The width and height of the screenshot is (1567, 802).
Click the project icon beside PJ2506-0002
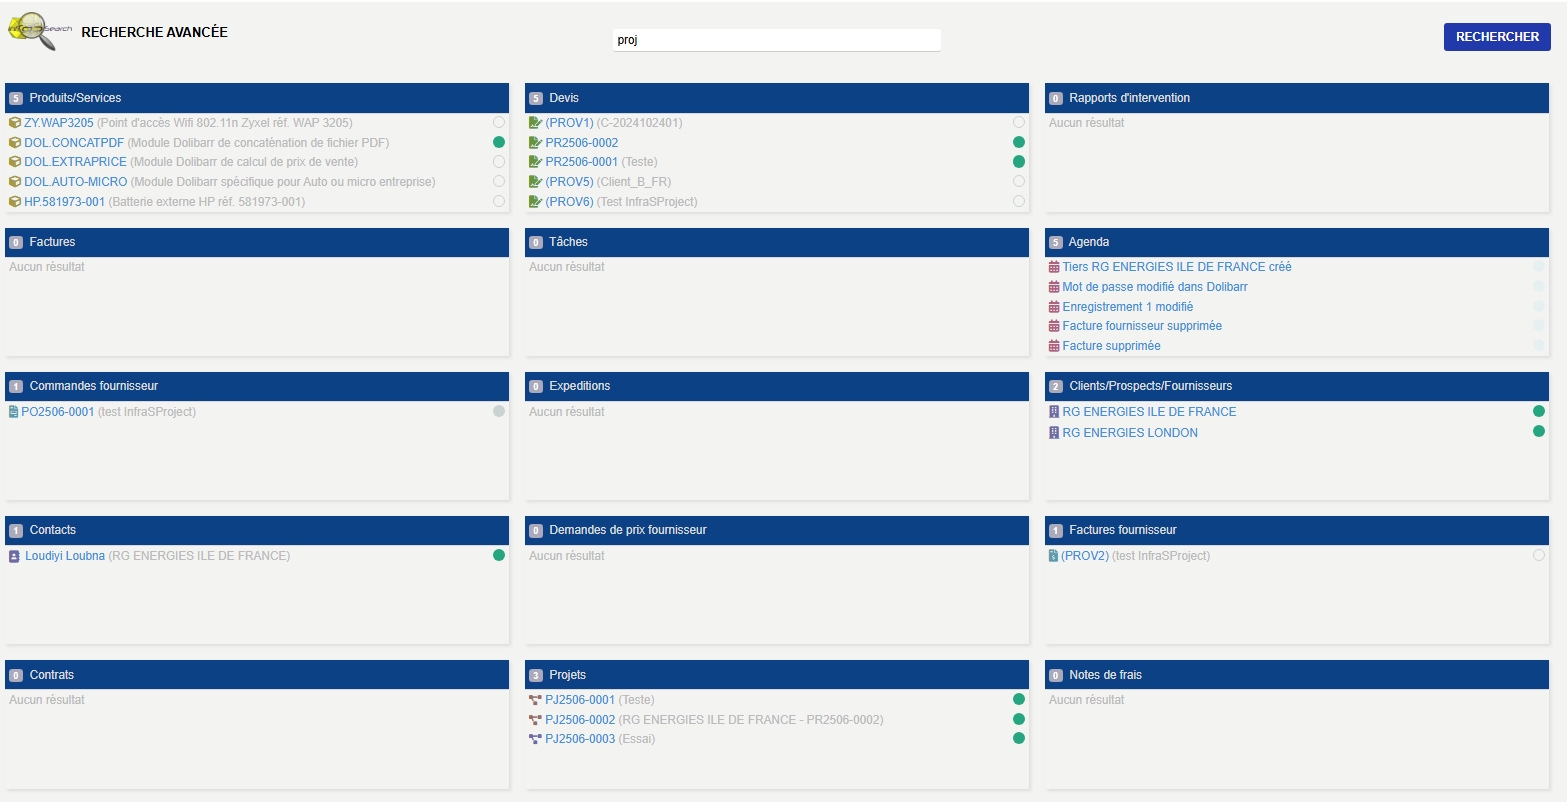coord(535,720)
